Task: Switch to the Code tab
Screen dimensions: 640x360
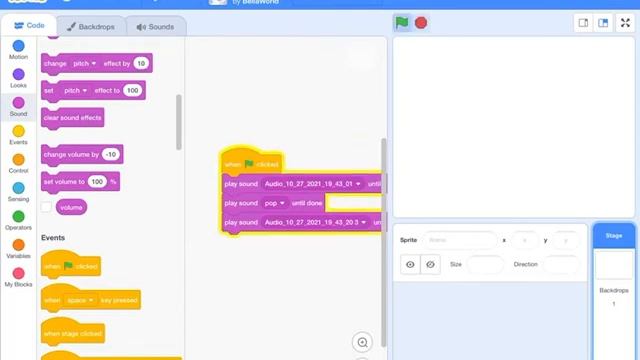Action: pos(29,26)
